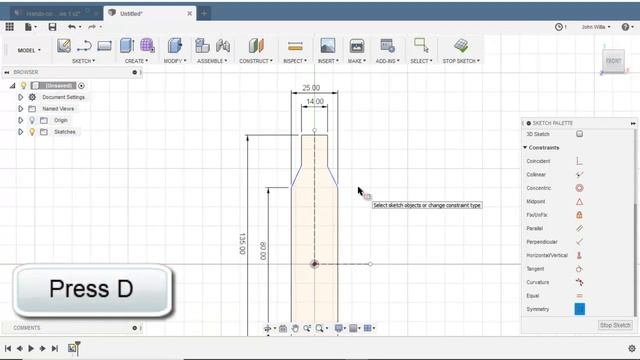Open the help menu icon
Image resolution: width=640 pixels, height=360 pixels.
(627, 27)
